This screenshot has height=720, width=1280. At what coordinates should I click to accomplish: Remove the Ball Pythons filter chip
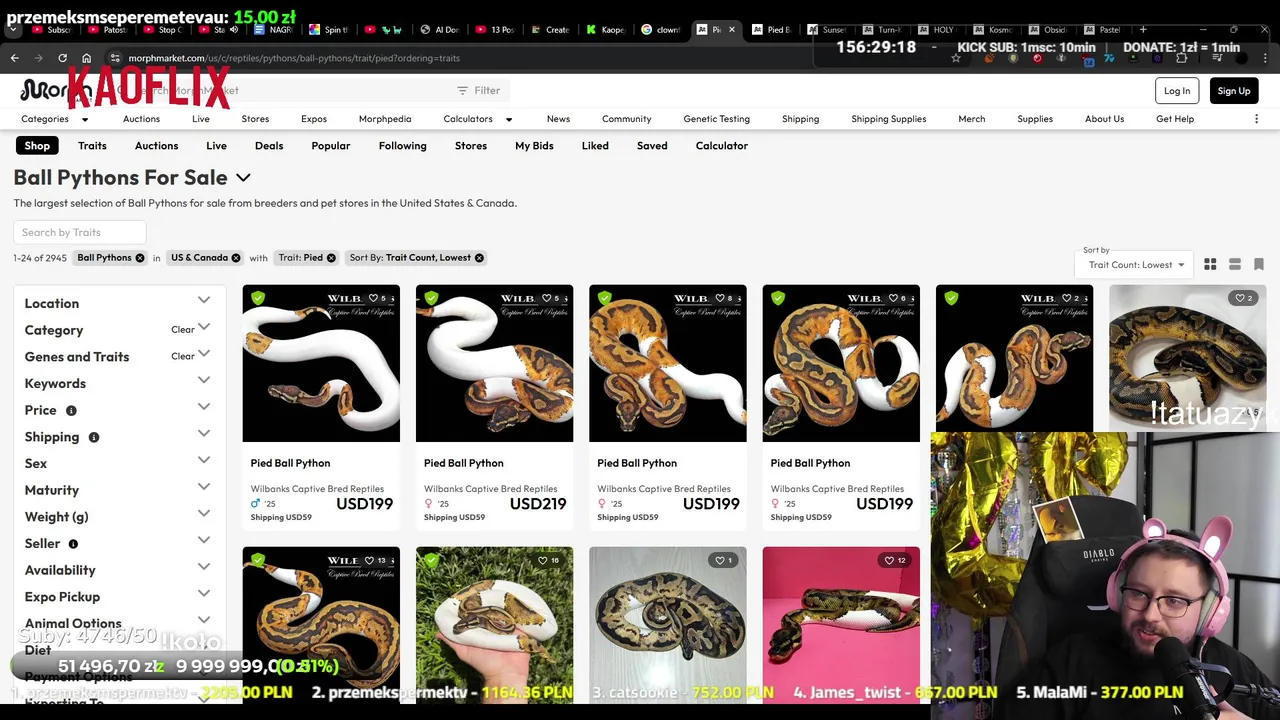click(140, 258)
